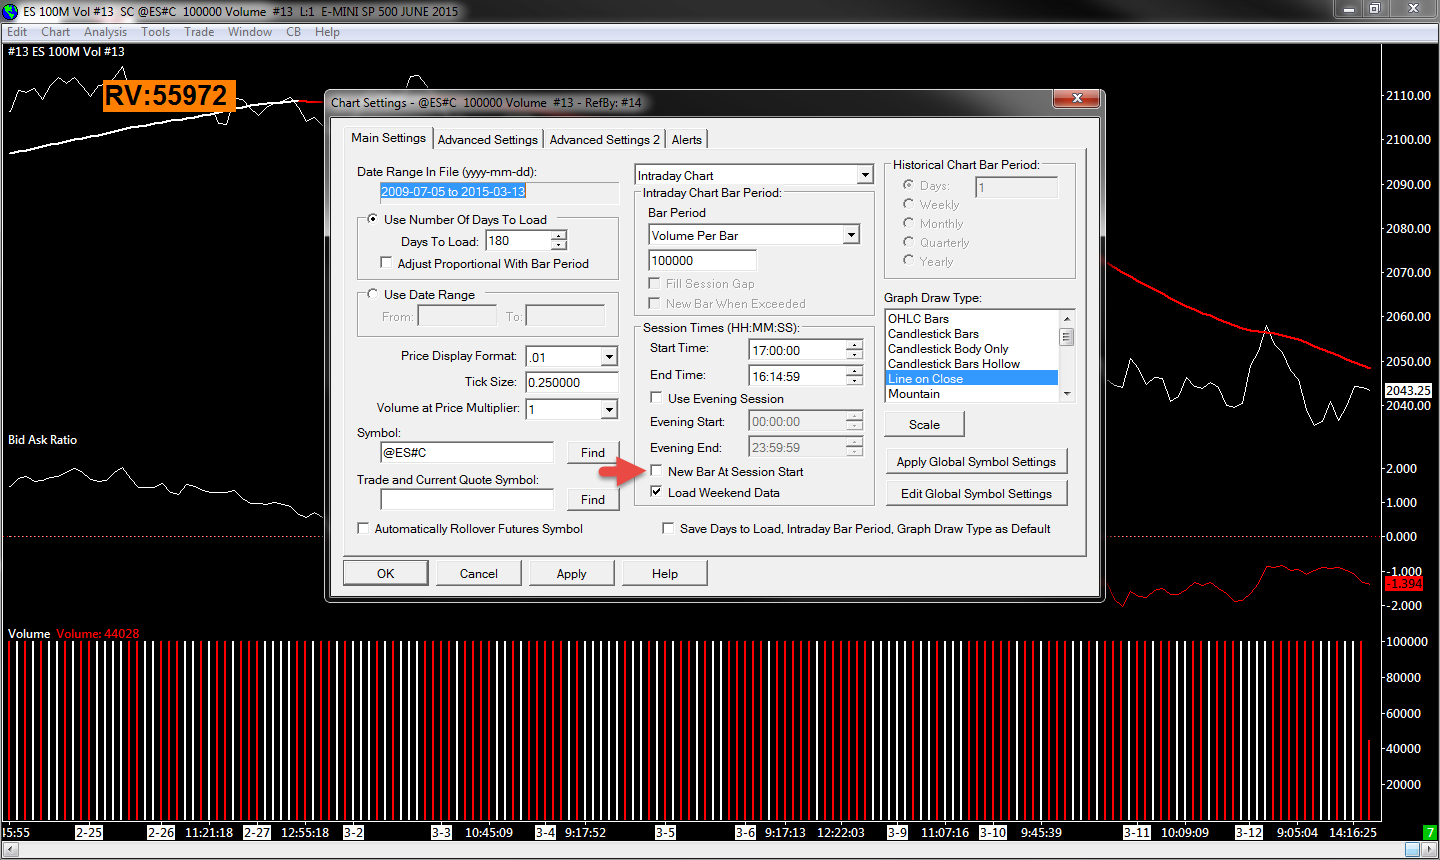Confirm the dialog with OK
1440x860 pixels.
click(386, 573)
